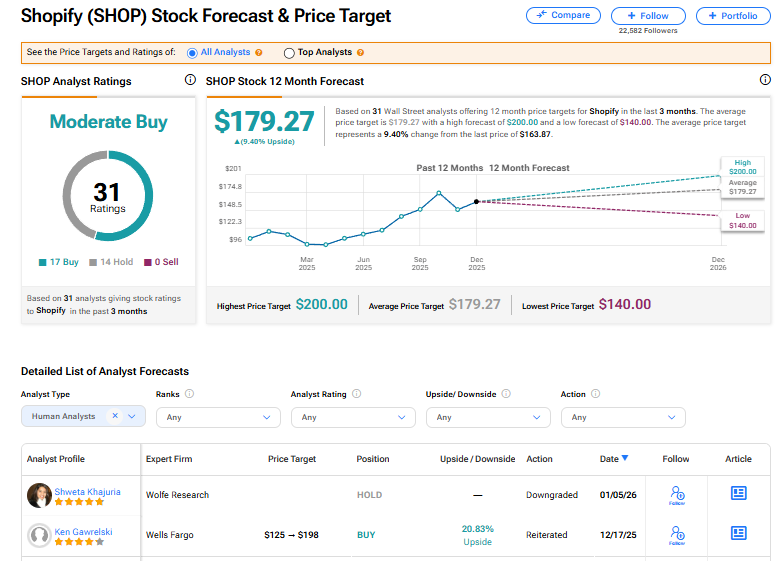This screenshot has height=561, width=783.
Task: Click Ken Gawrelski avatar thumbnail
Action: click(40, 535)
